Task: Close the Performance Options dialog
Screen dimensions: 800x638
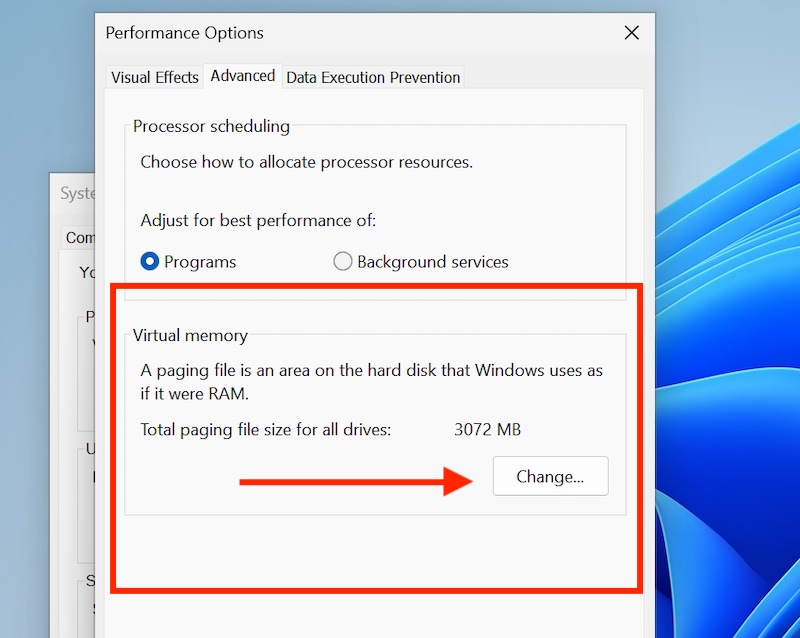Action: (x=631, y=32)
